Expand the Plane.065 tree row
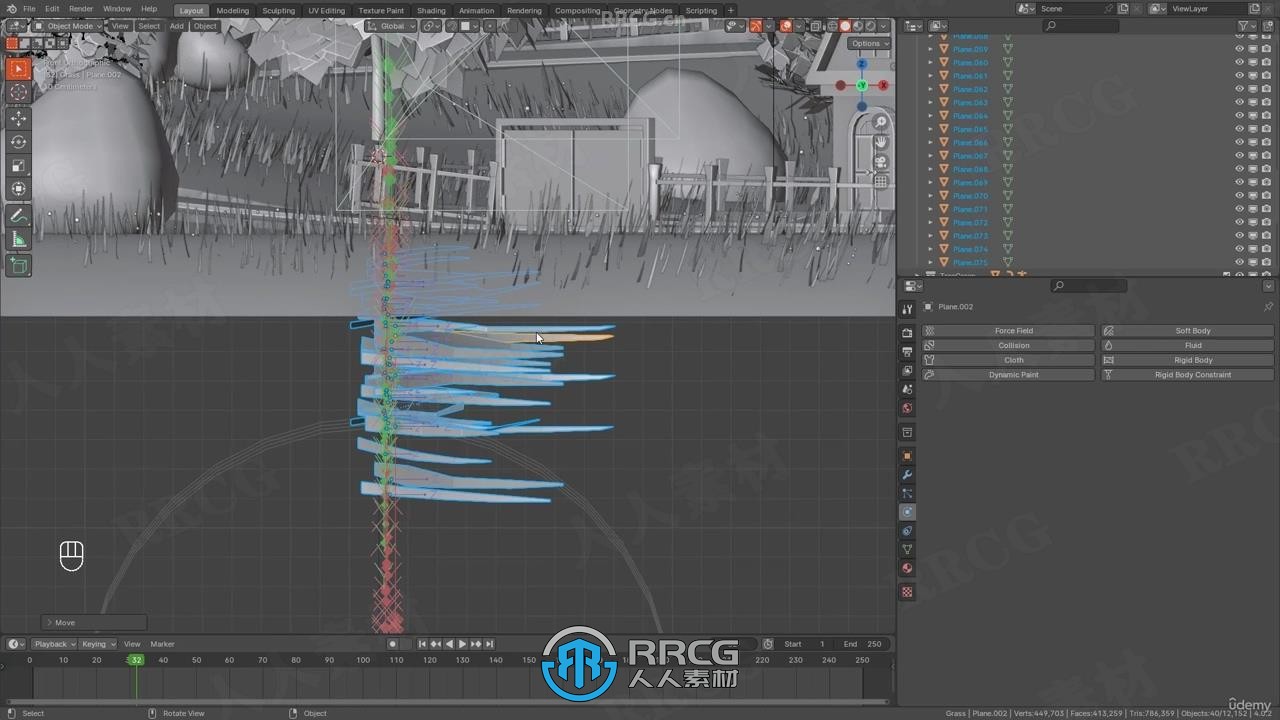 pos(931,129)
